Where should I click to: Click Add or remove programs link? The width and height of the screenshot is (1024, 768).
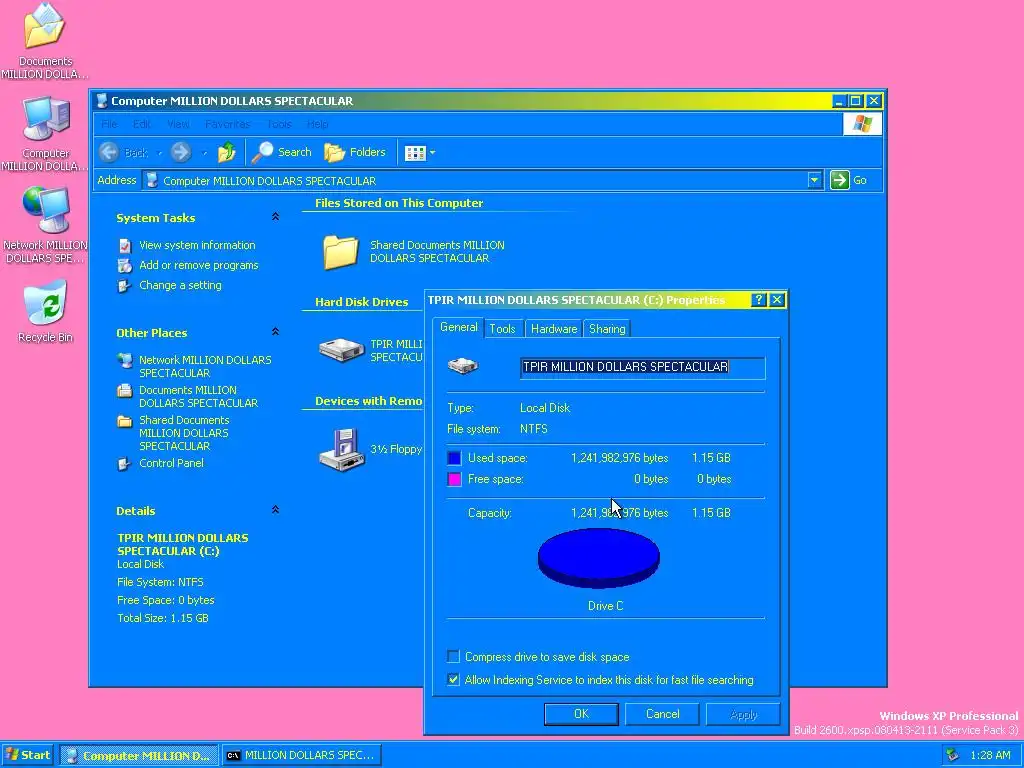pyautogui.click(x=199, y=265)
